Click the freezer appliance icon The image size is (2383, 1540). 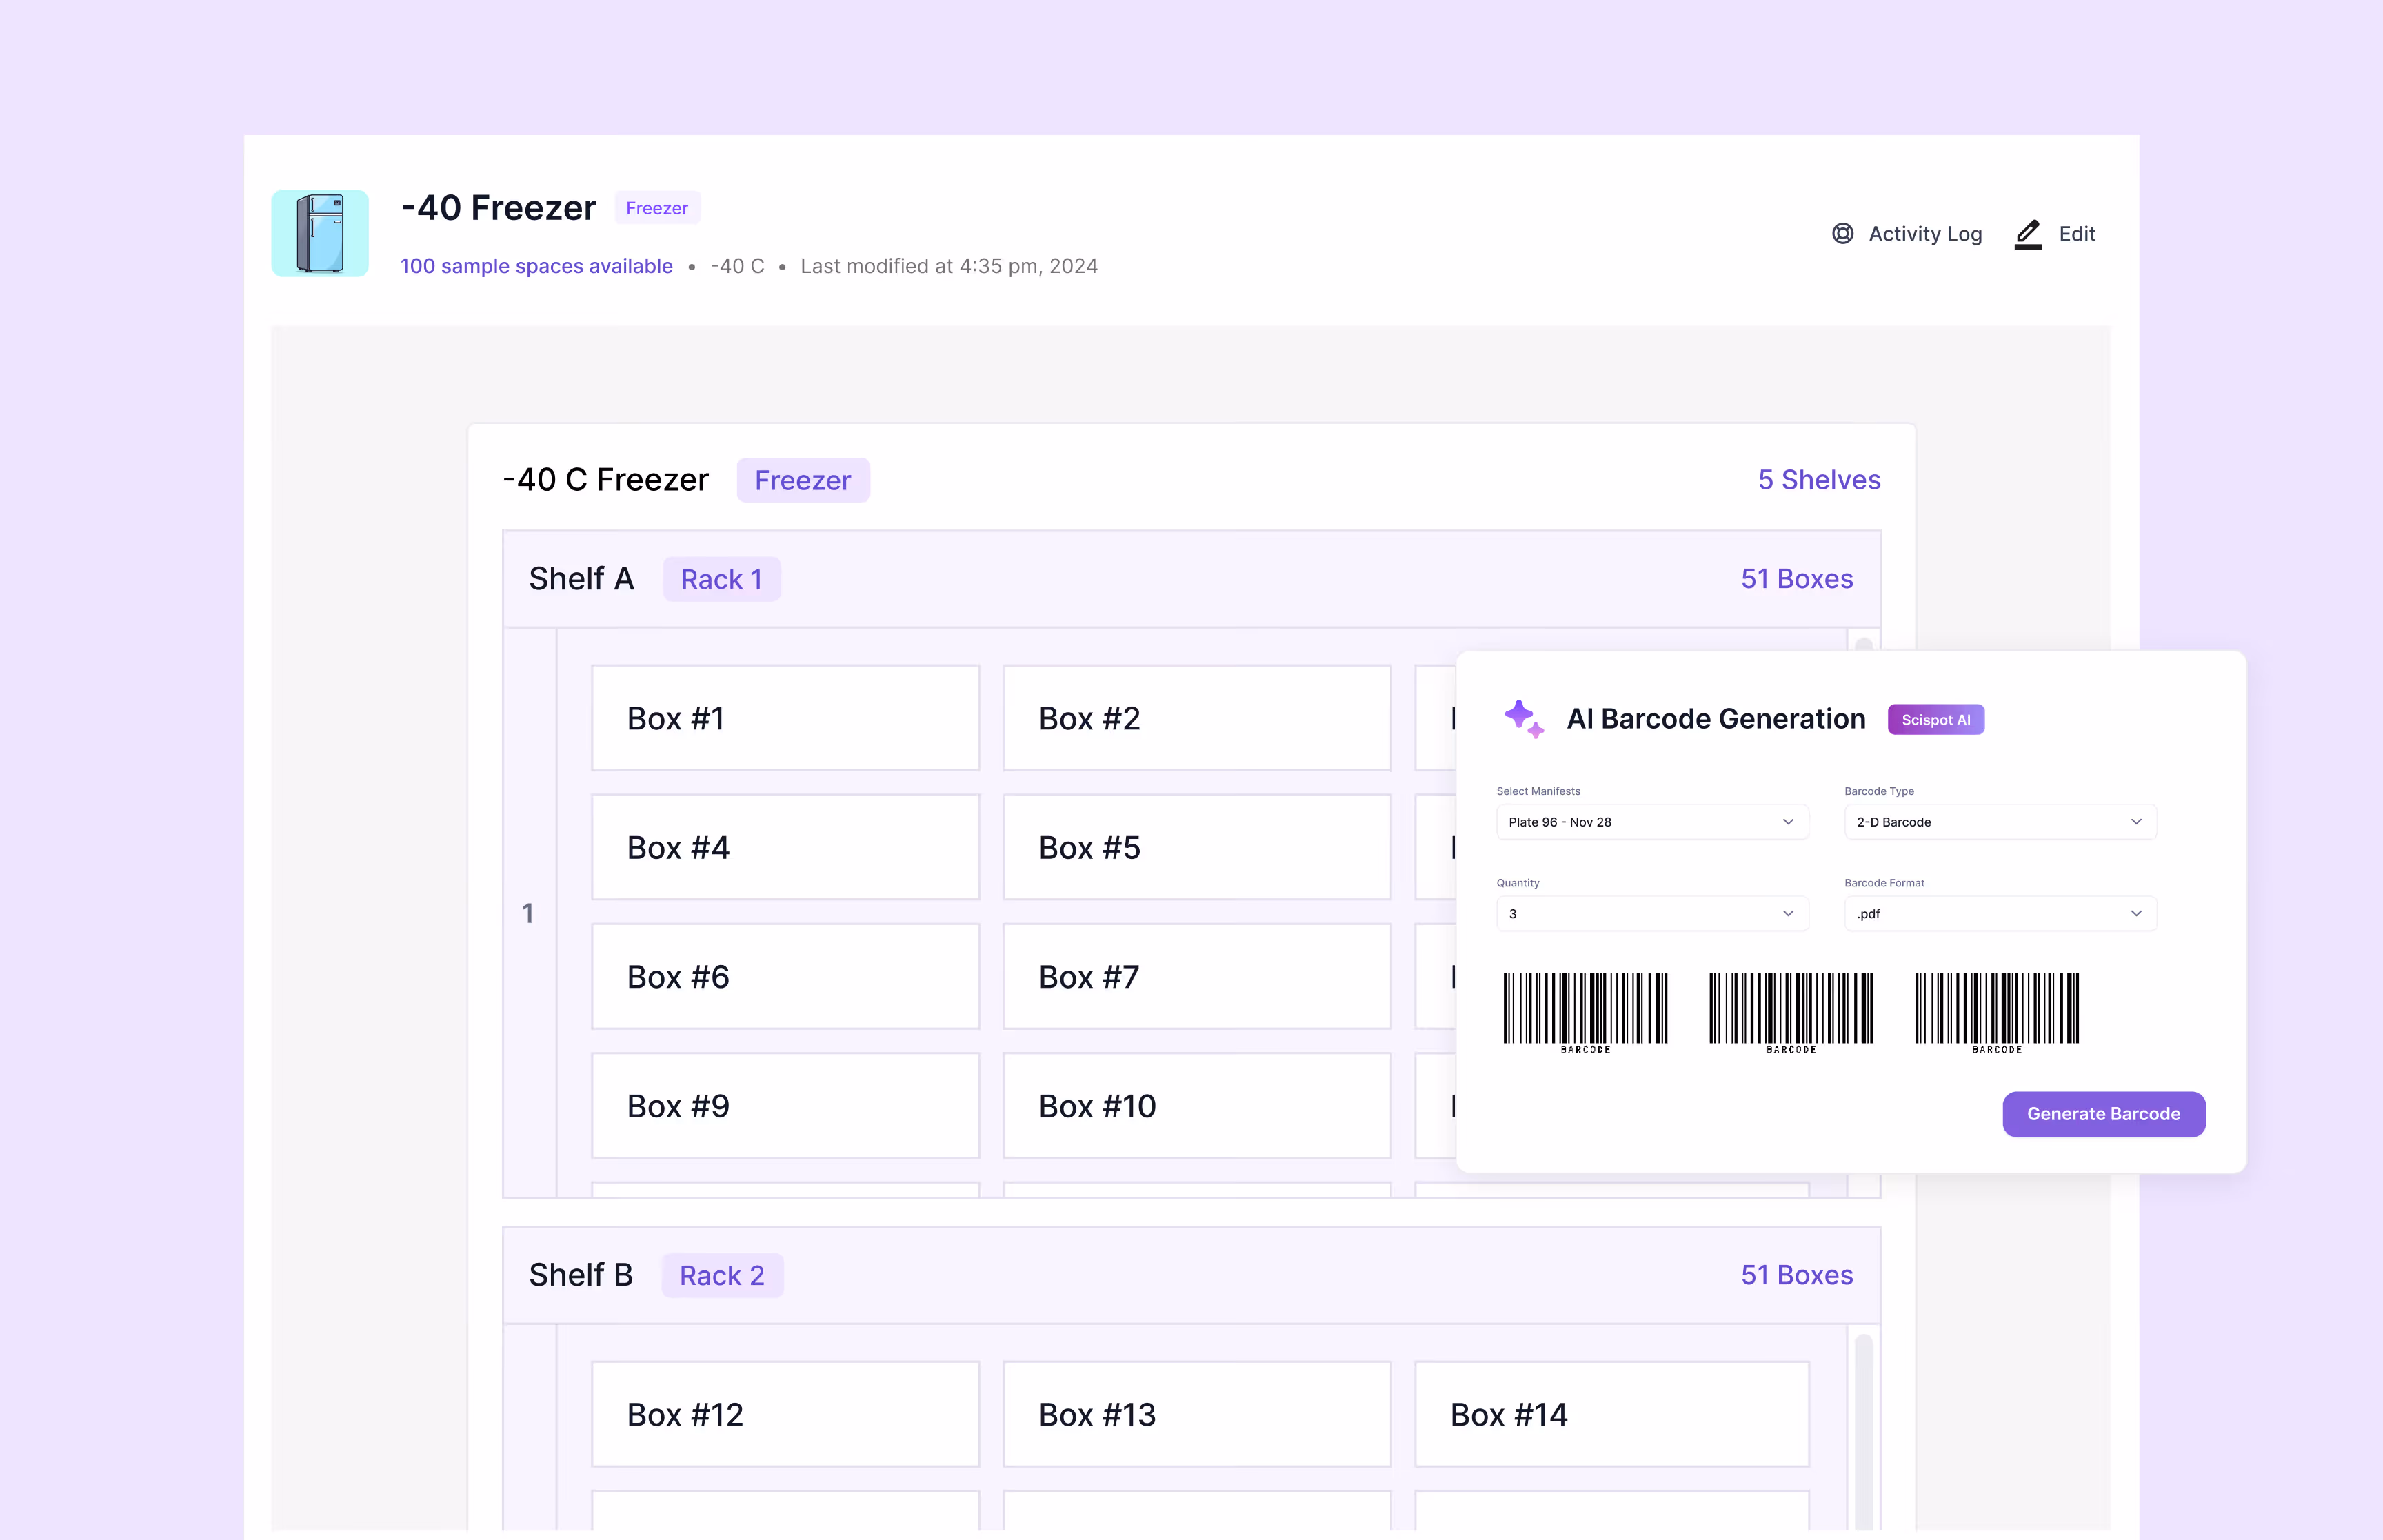coord(320,233)
